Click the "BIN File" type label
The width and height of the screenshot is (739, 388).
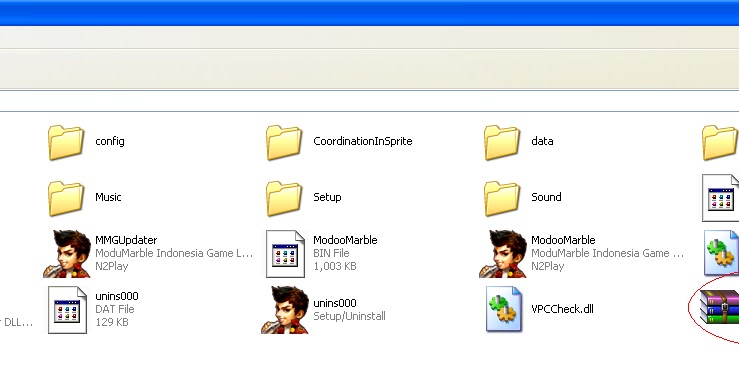[331, 253]
